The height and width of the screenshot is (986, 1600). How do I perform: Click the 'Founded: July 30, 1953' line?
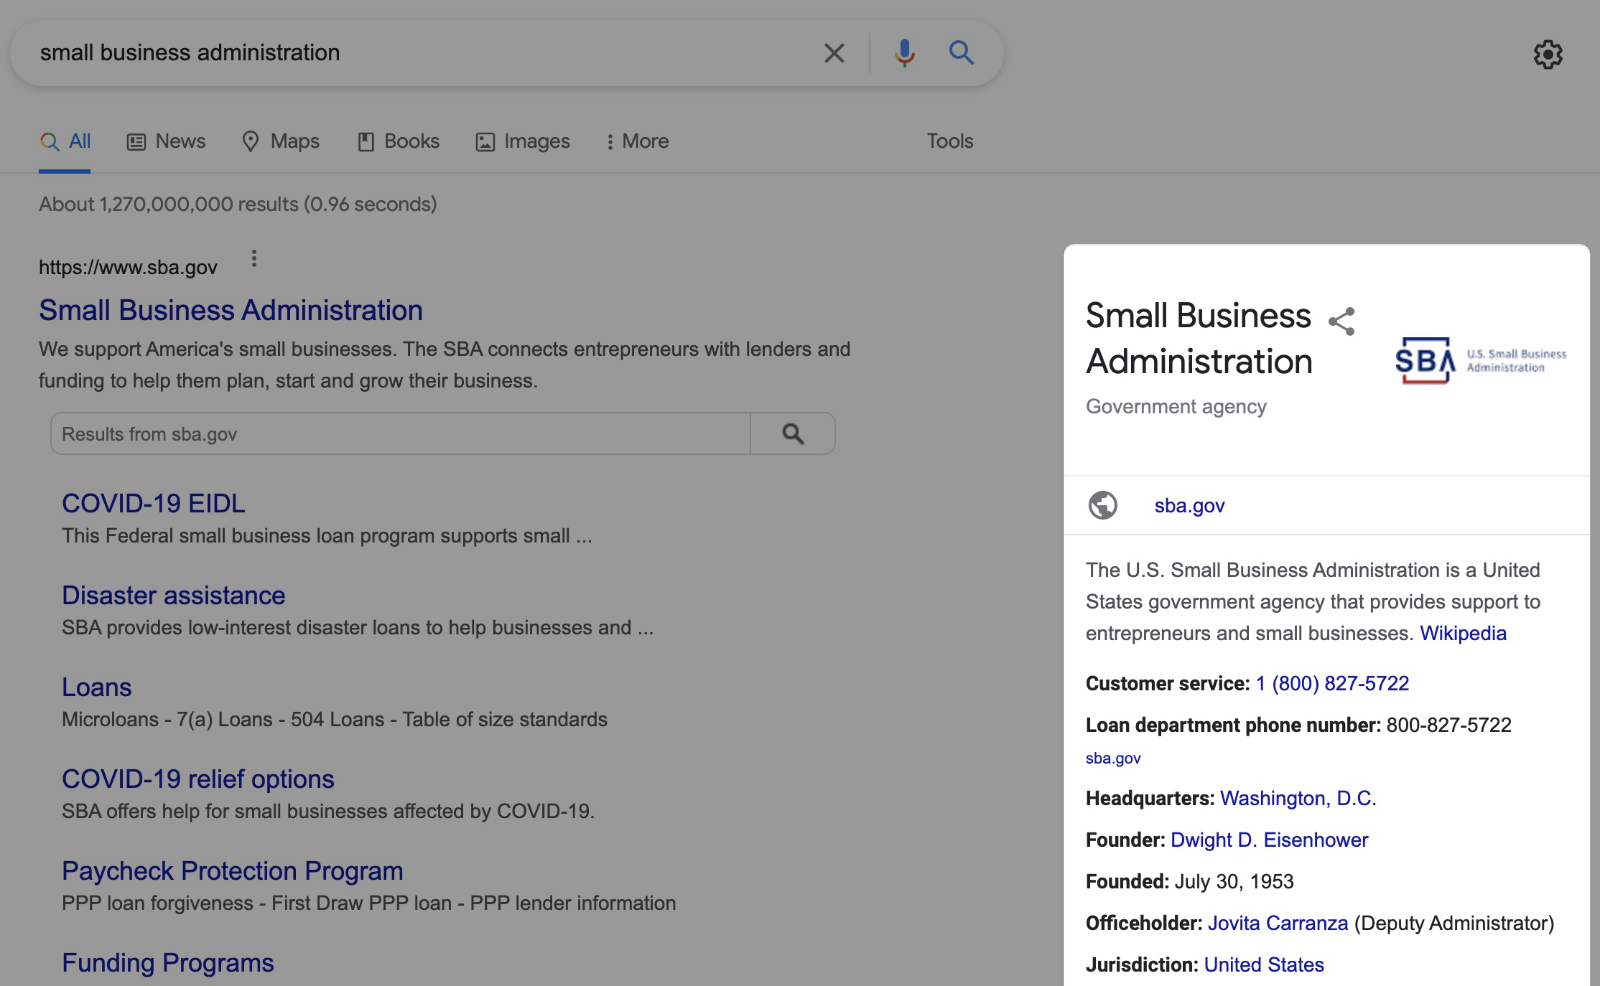click(1190, 881)
